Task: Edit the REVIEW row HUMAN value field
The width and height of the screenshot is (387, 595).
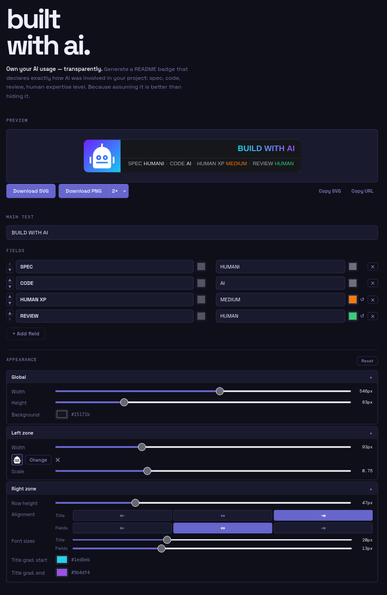Action: pos(280,316)
